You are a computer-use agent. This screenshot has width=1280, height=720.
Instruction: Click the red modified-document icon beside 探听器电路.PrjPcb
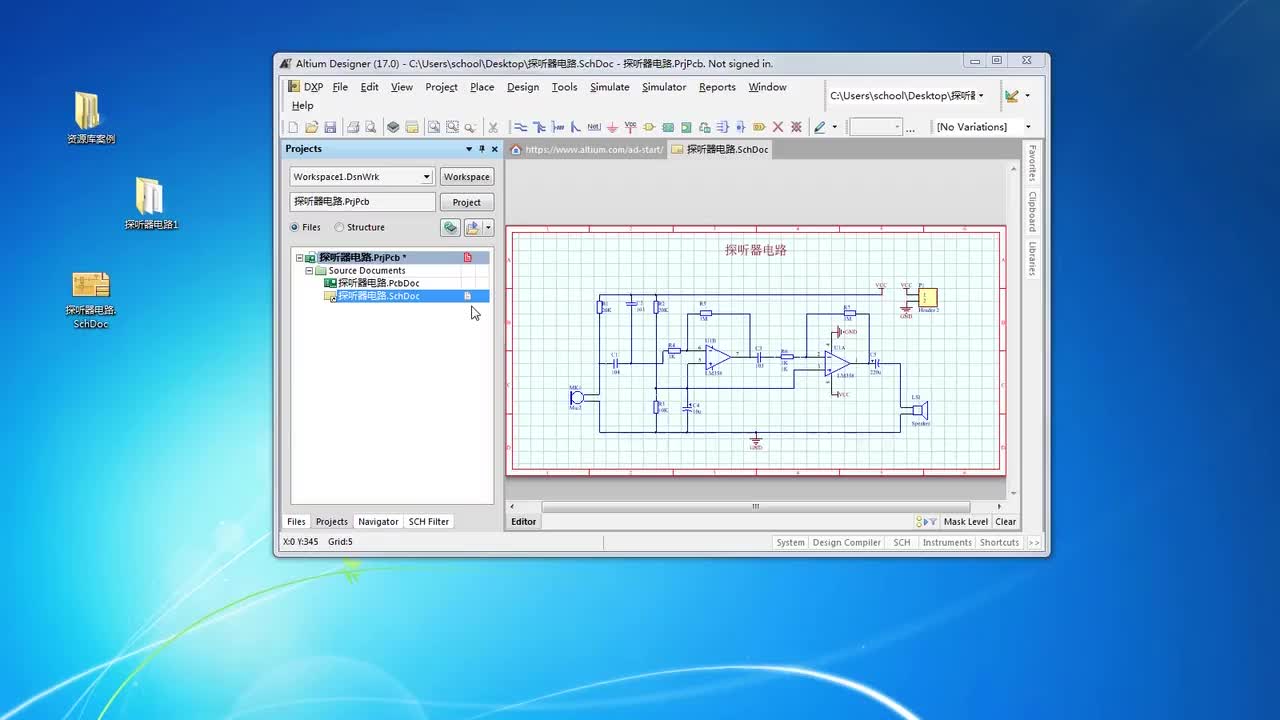pos(467,258)
